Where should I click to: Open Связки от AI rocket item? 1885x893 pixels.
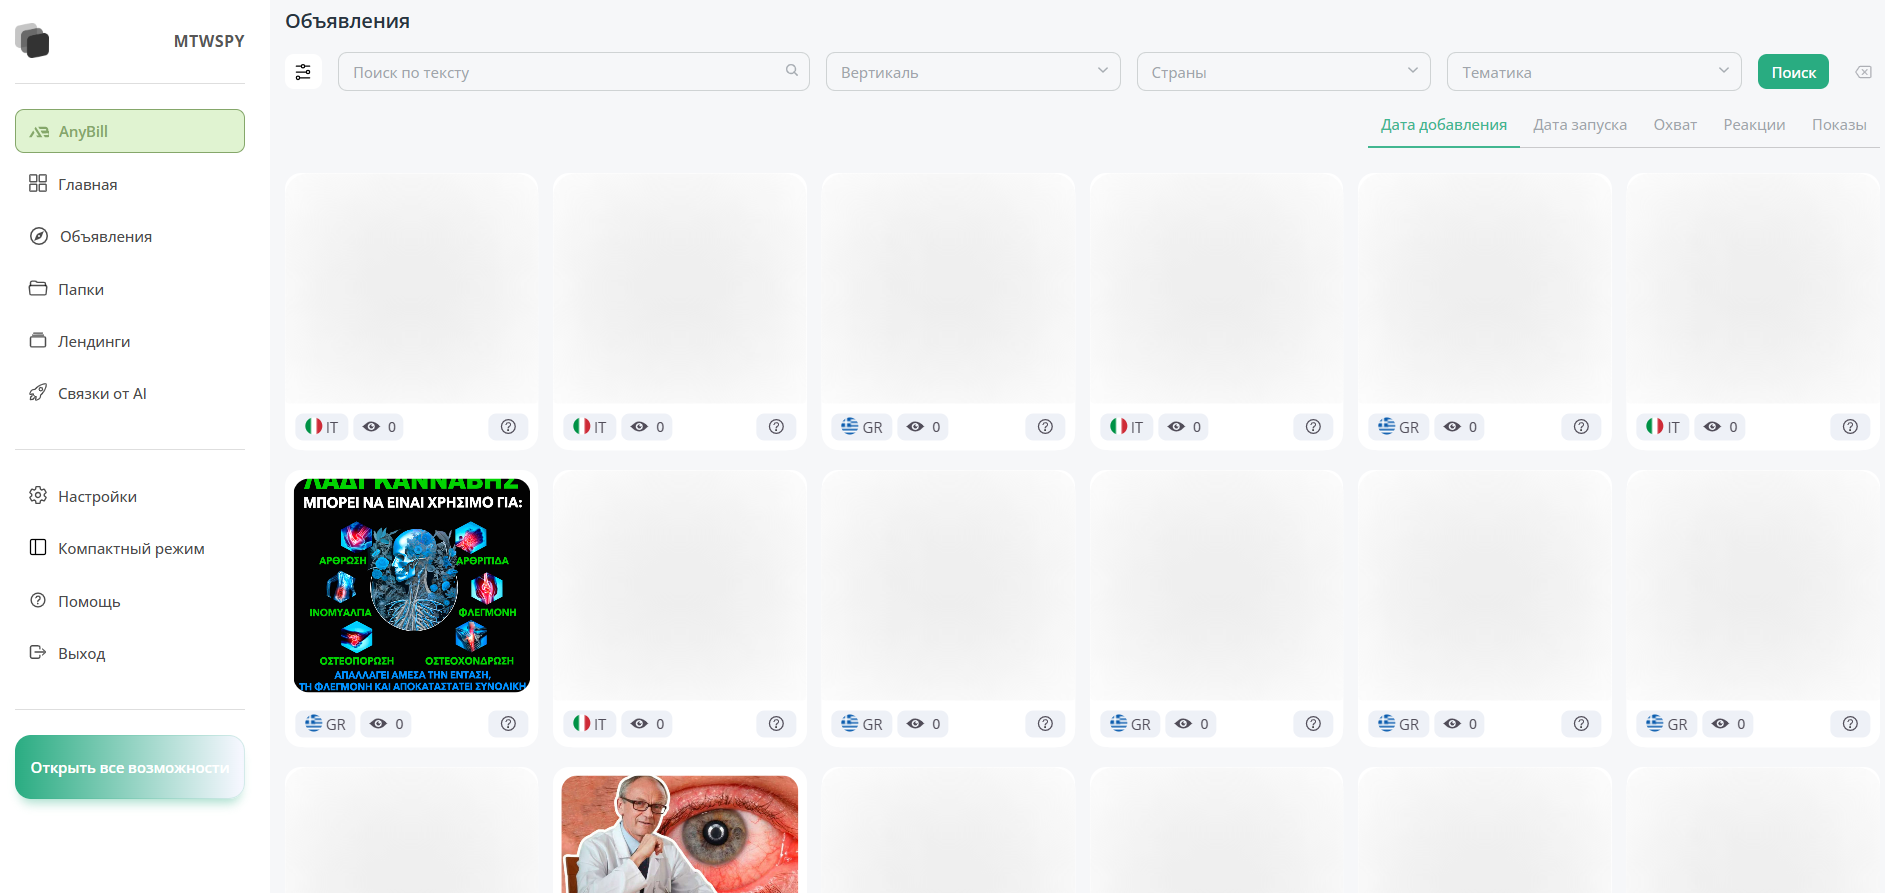(101, 394)
